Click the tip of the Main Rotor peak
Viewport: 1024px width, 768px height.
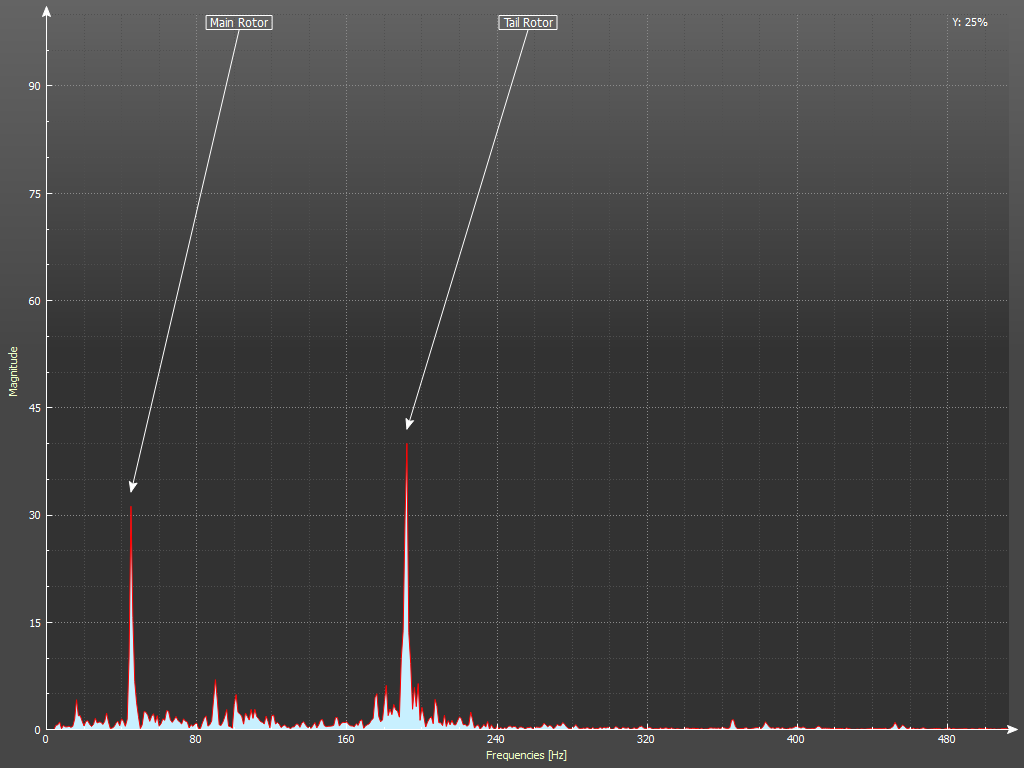coord(131,507)
